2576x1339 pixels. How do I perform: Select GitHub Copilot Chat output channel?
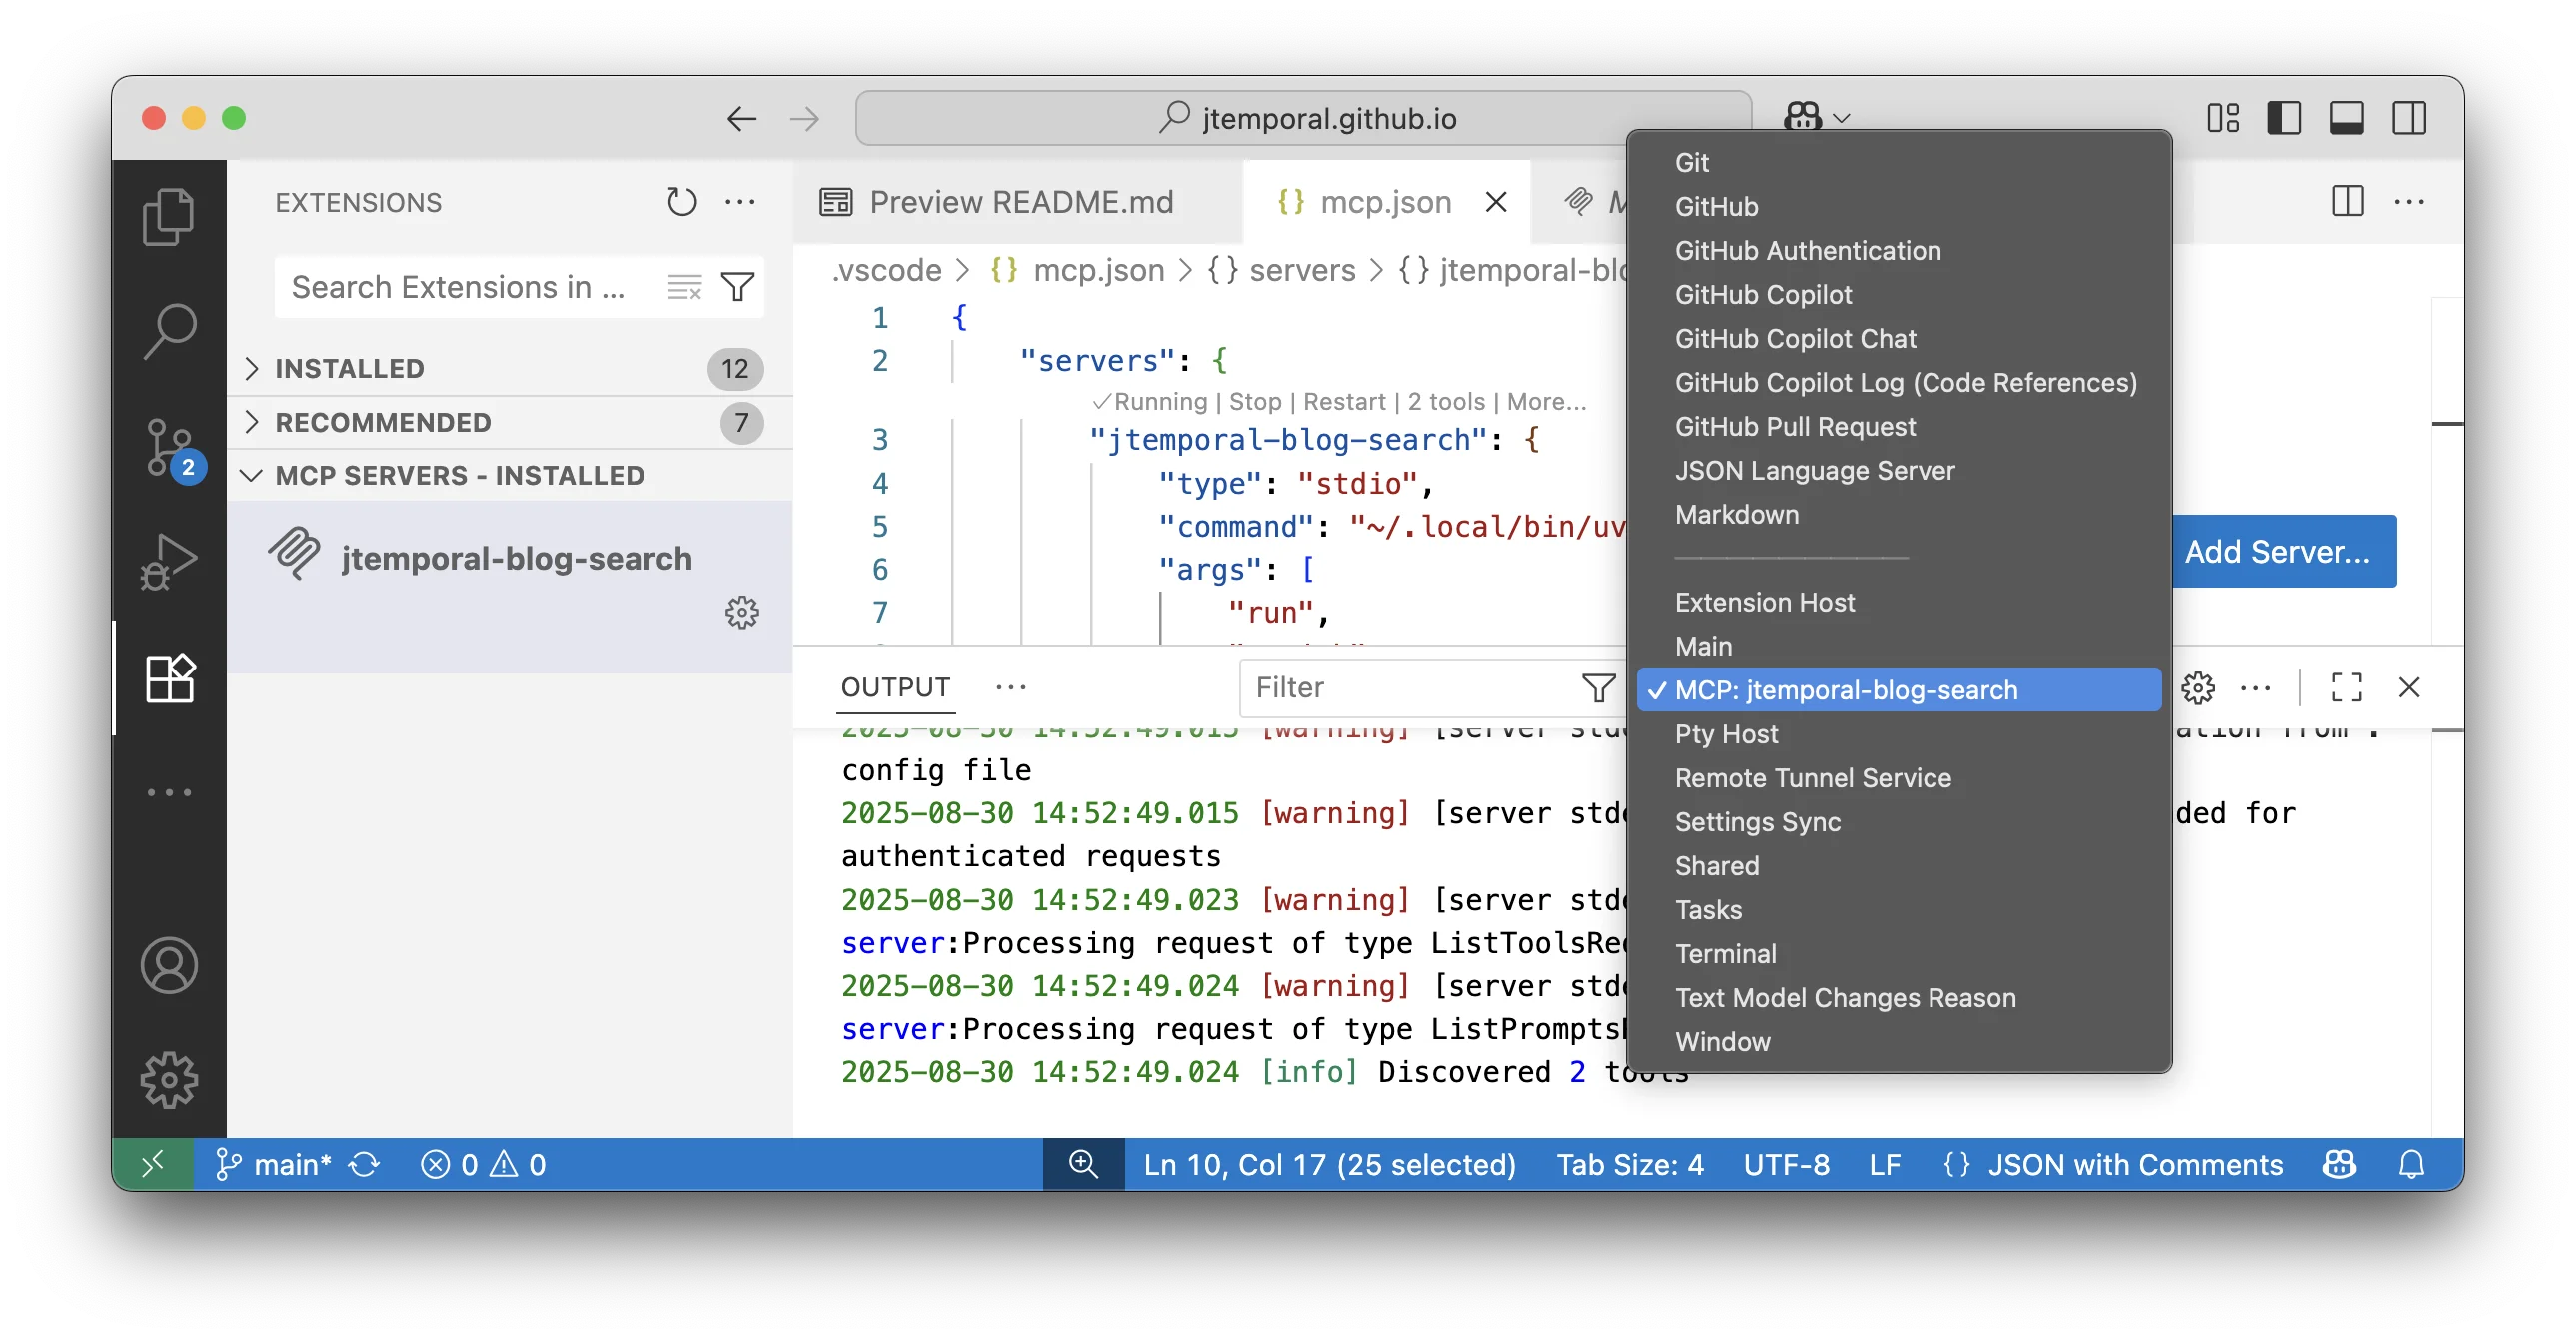point(1794,338)
